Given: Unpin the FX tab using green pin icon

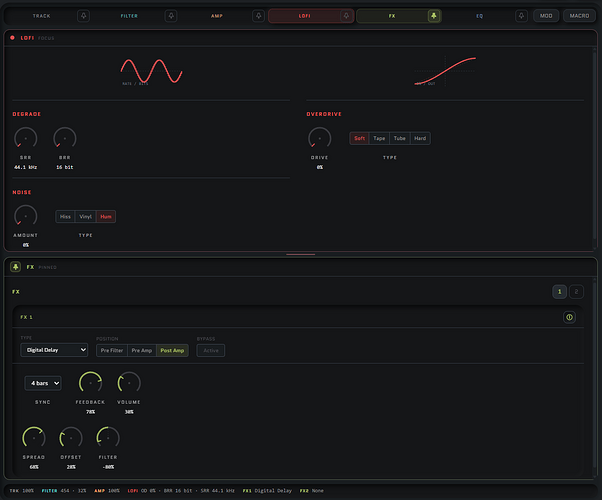Looking at the screenshot, I should coord(433,16).
